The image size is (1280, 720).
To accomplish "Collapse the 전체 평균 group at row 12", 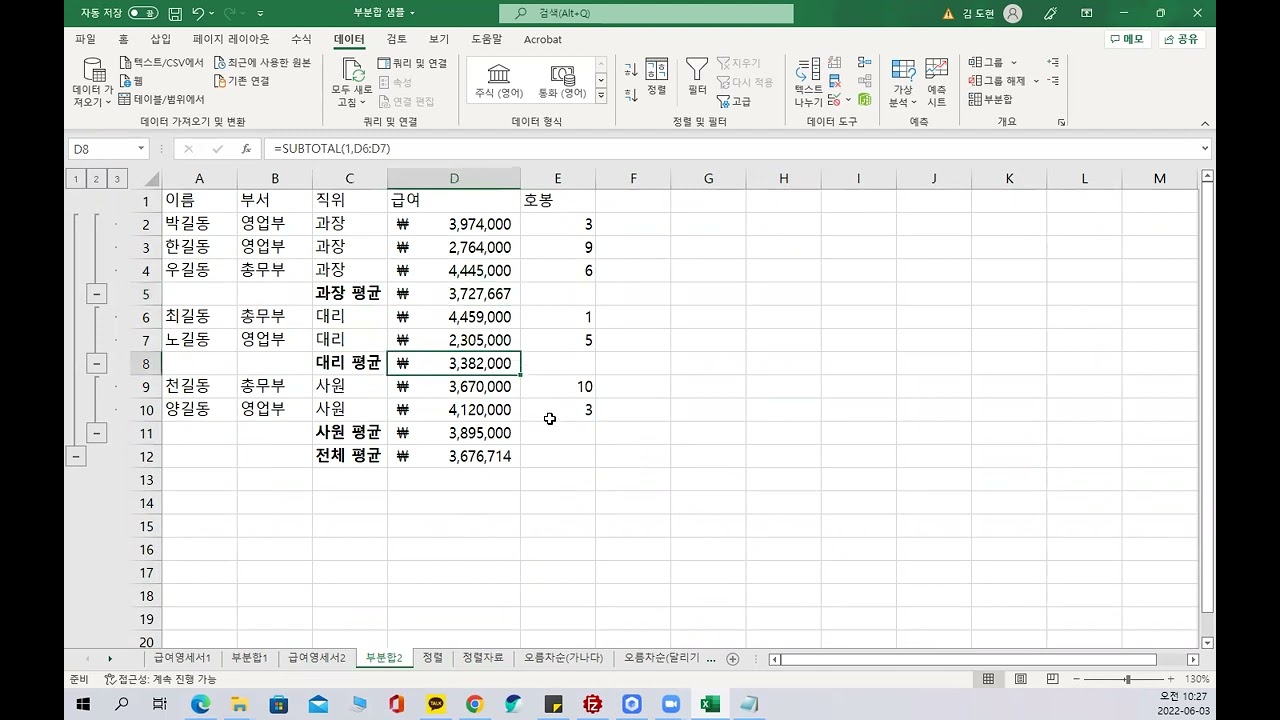I will [x=75, y=456].
